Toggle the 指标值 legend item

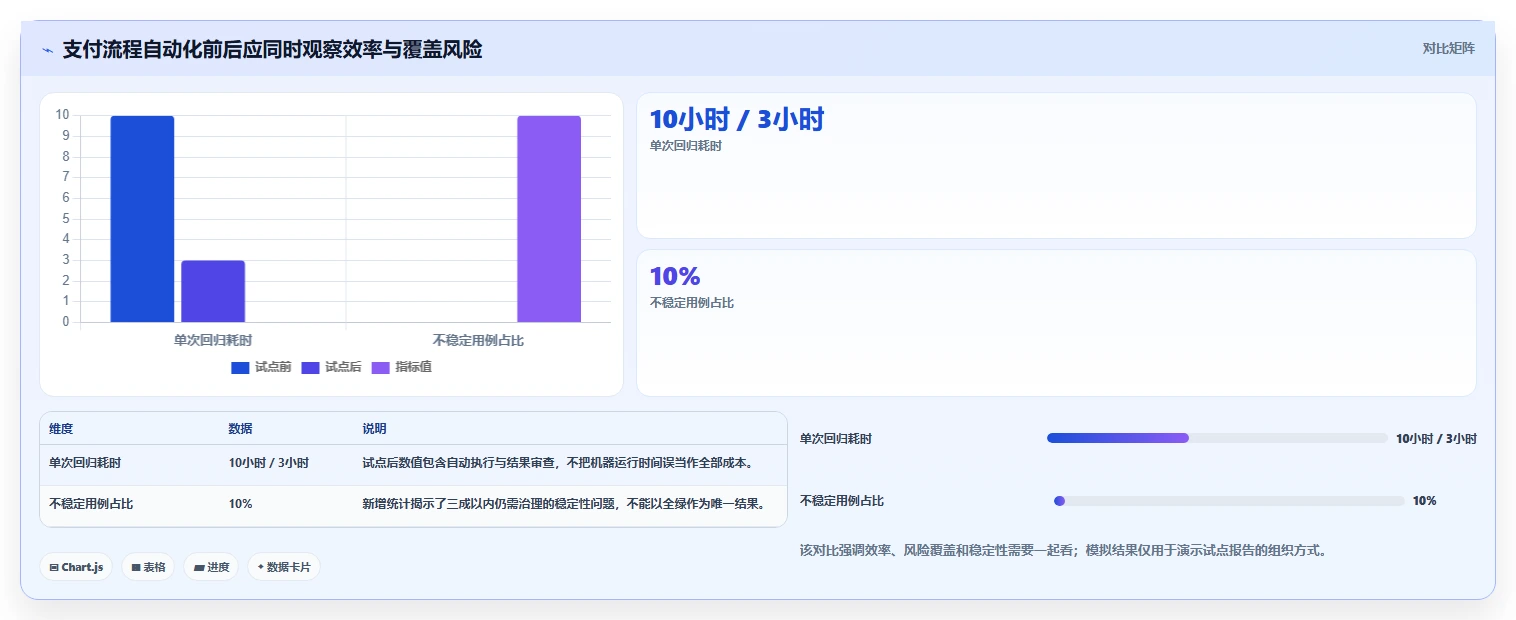(x=402, y=367)
